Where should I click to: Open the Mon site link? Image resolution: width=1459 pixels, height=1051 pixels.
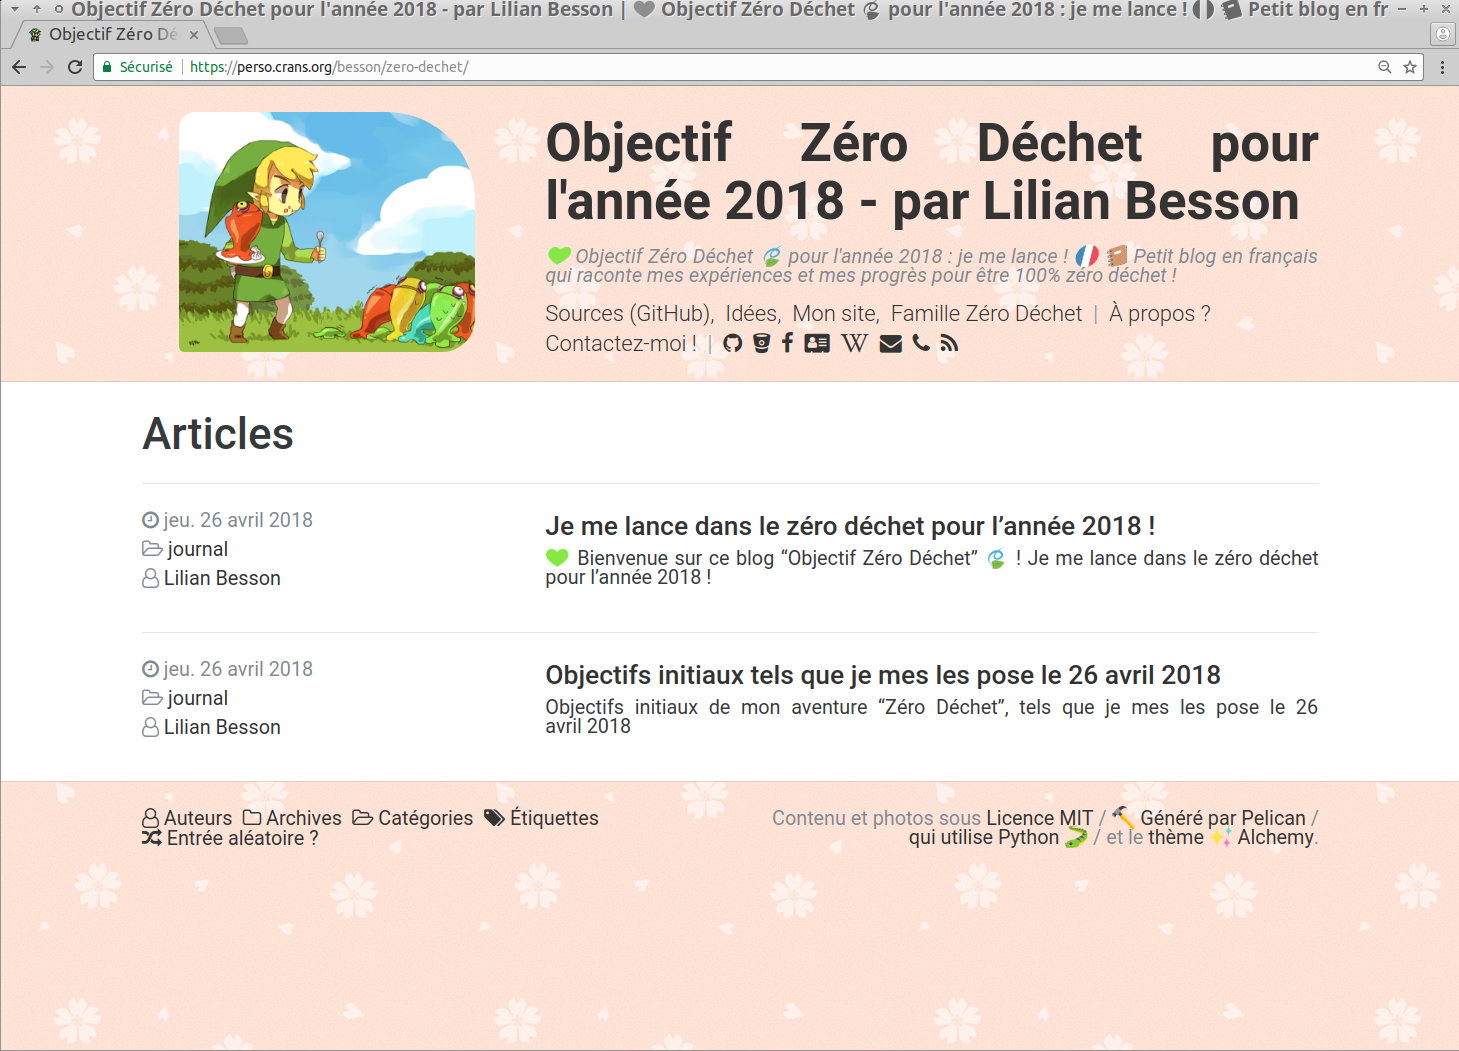tap(836, 314)
